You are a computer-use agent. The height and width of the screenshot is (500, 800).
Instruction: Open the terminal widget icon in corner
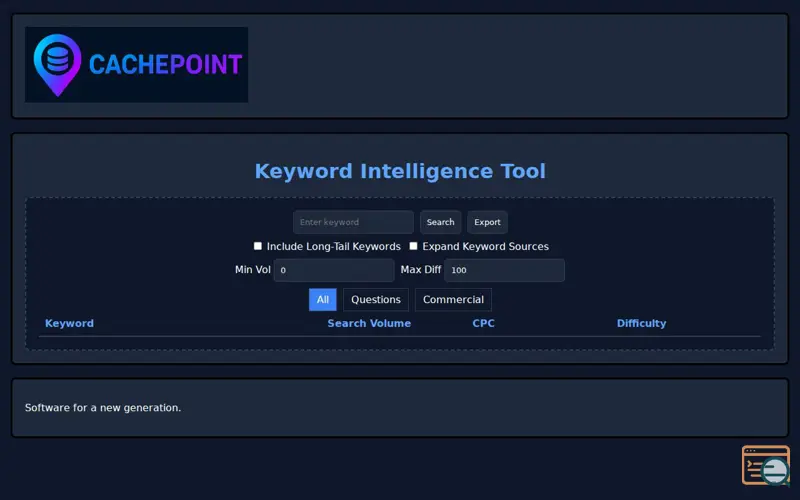(x=766, y=465)
